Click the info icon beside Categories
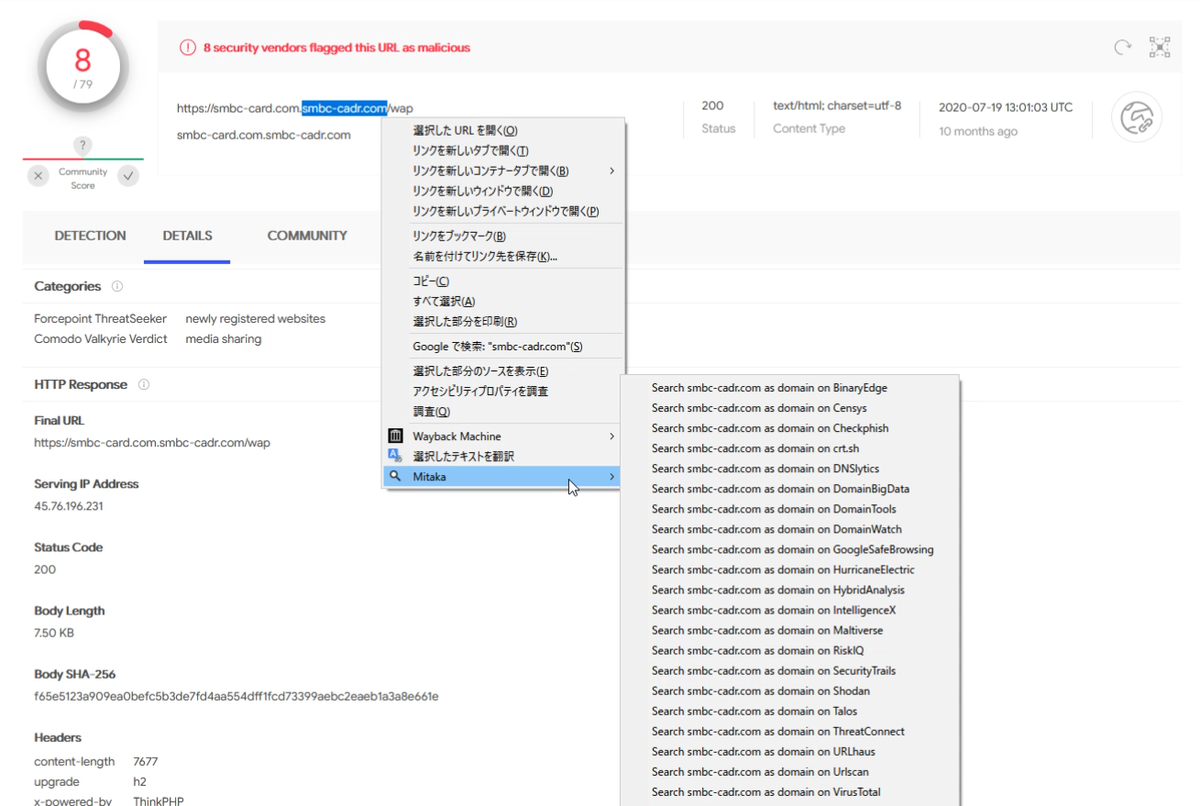 (x=117, y=286)
